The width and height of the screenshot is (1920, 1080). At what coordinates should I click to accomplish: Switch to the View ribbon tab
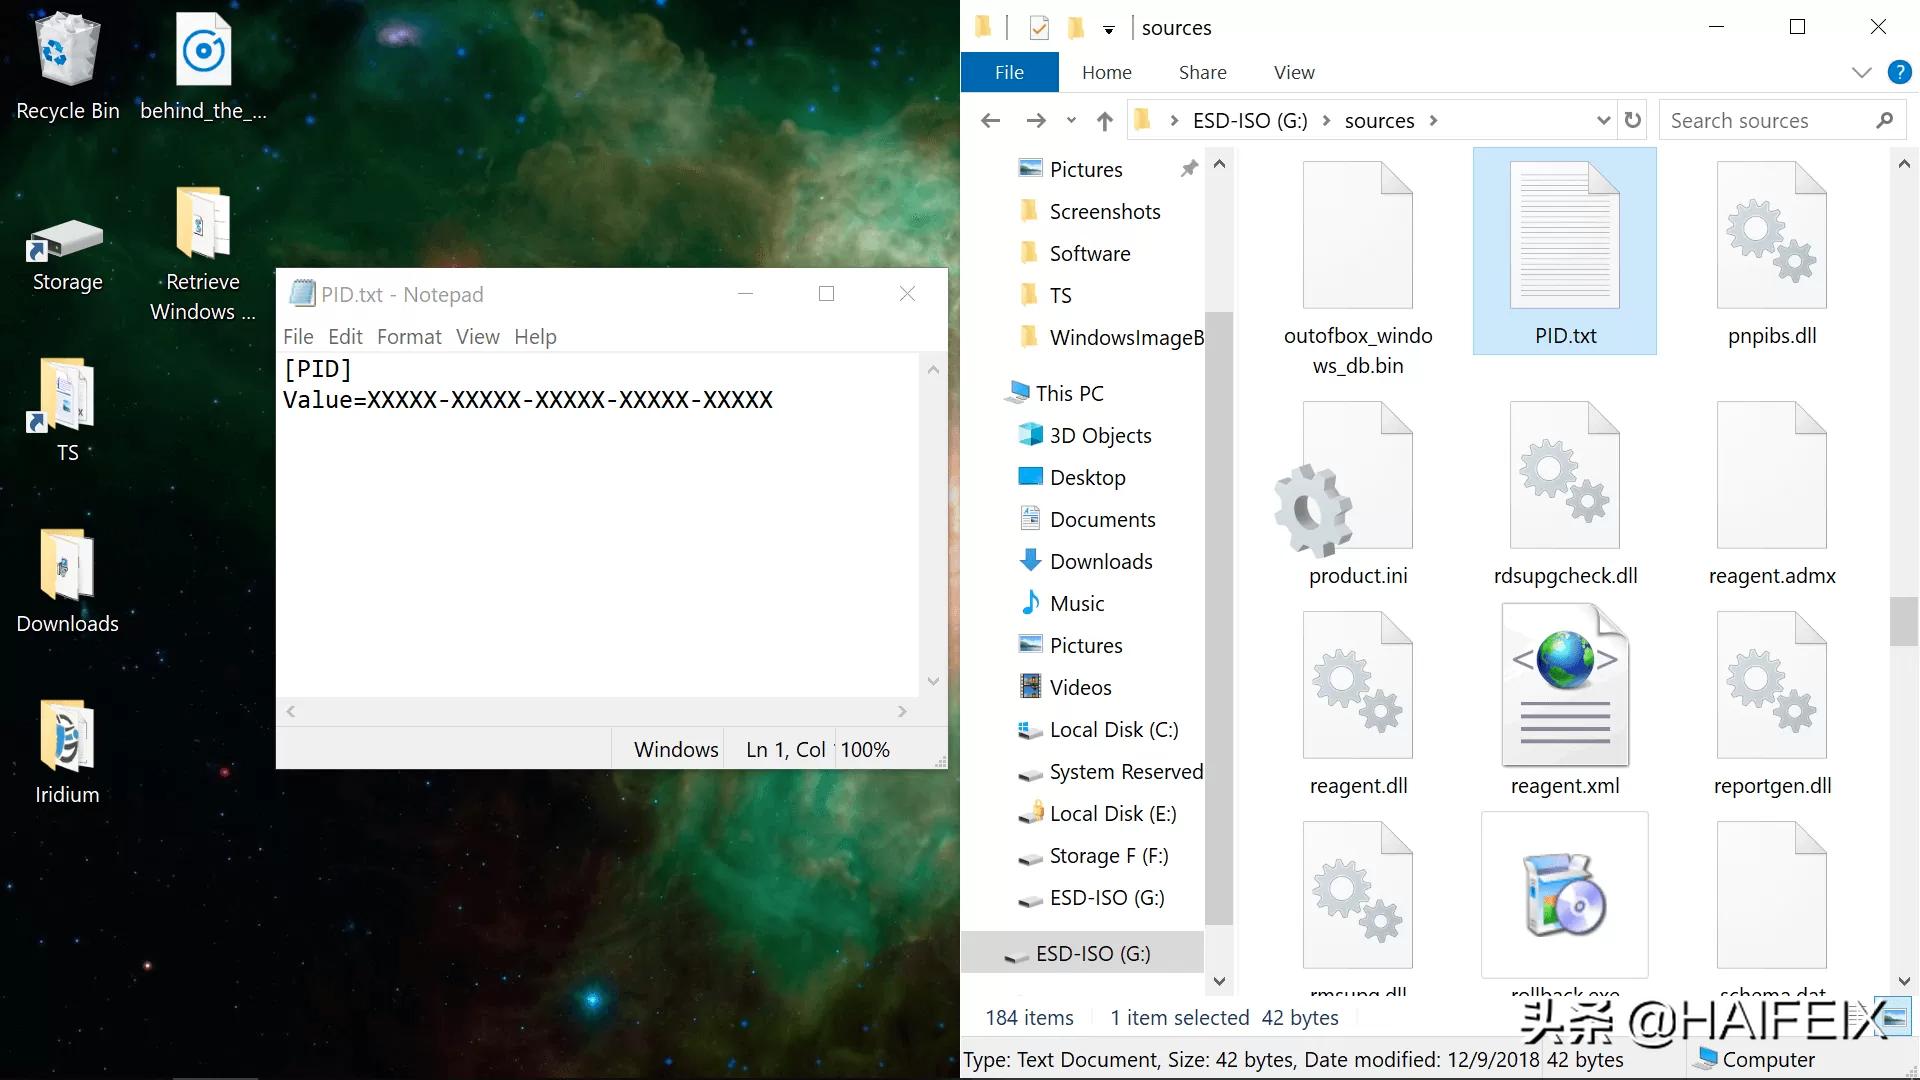[x=1292, y=72]
